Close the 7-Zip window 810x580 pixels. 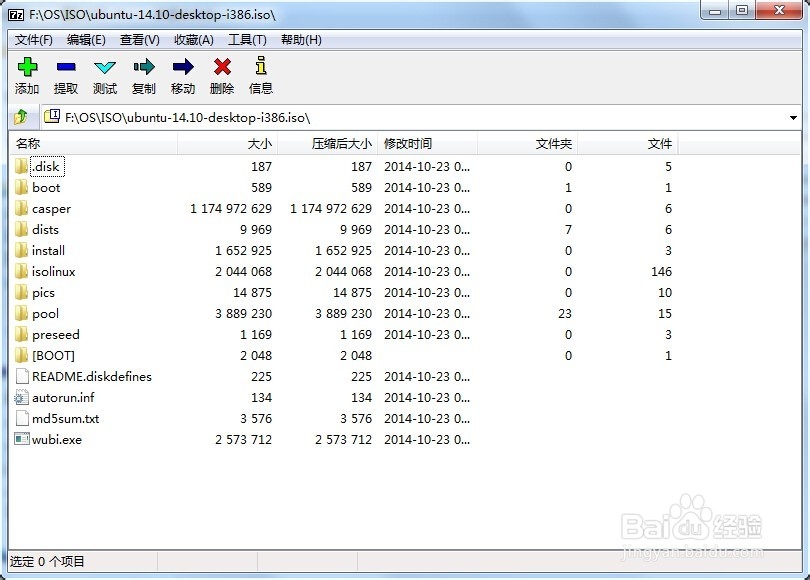(x=780, y=10)
